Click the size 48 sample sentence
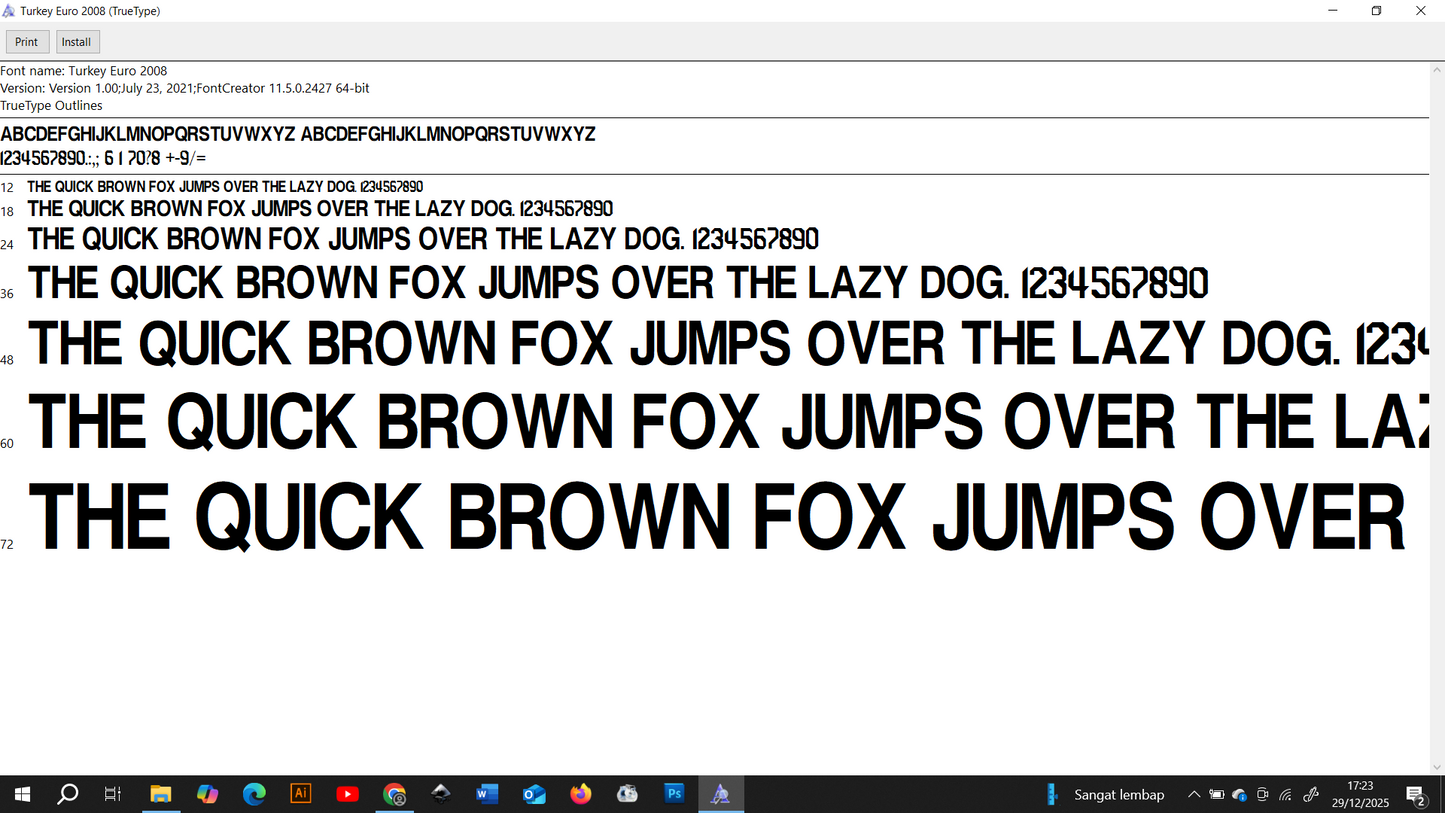This screenshot has width=1445, height=813. 728,343
